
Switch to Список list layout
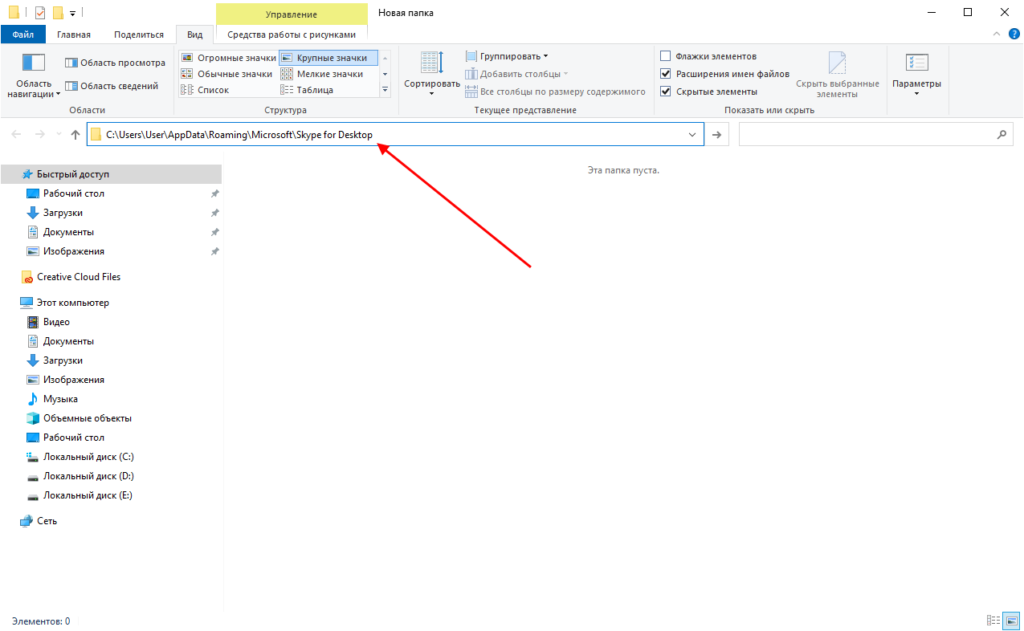coord(205,89)
